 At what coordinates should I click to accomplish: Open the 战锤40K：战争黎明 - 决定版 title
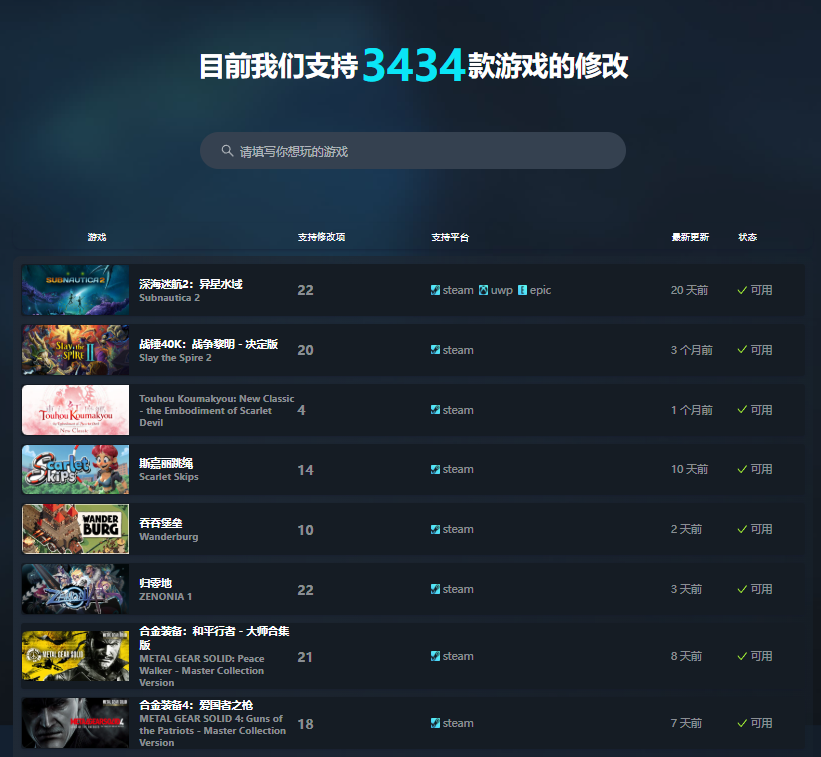[208, 344]
